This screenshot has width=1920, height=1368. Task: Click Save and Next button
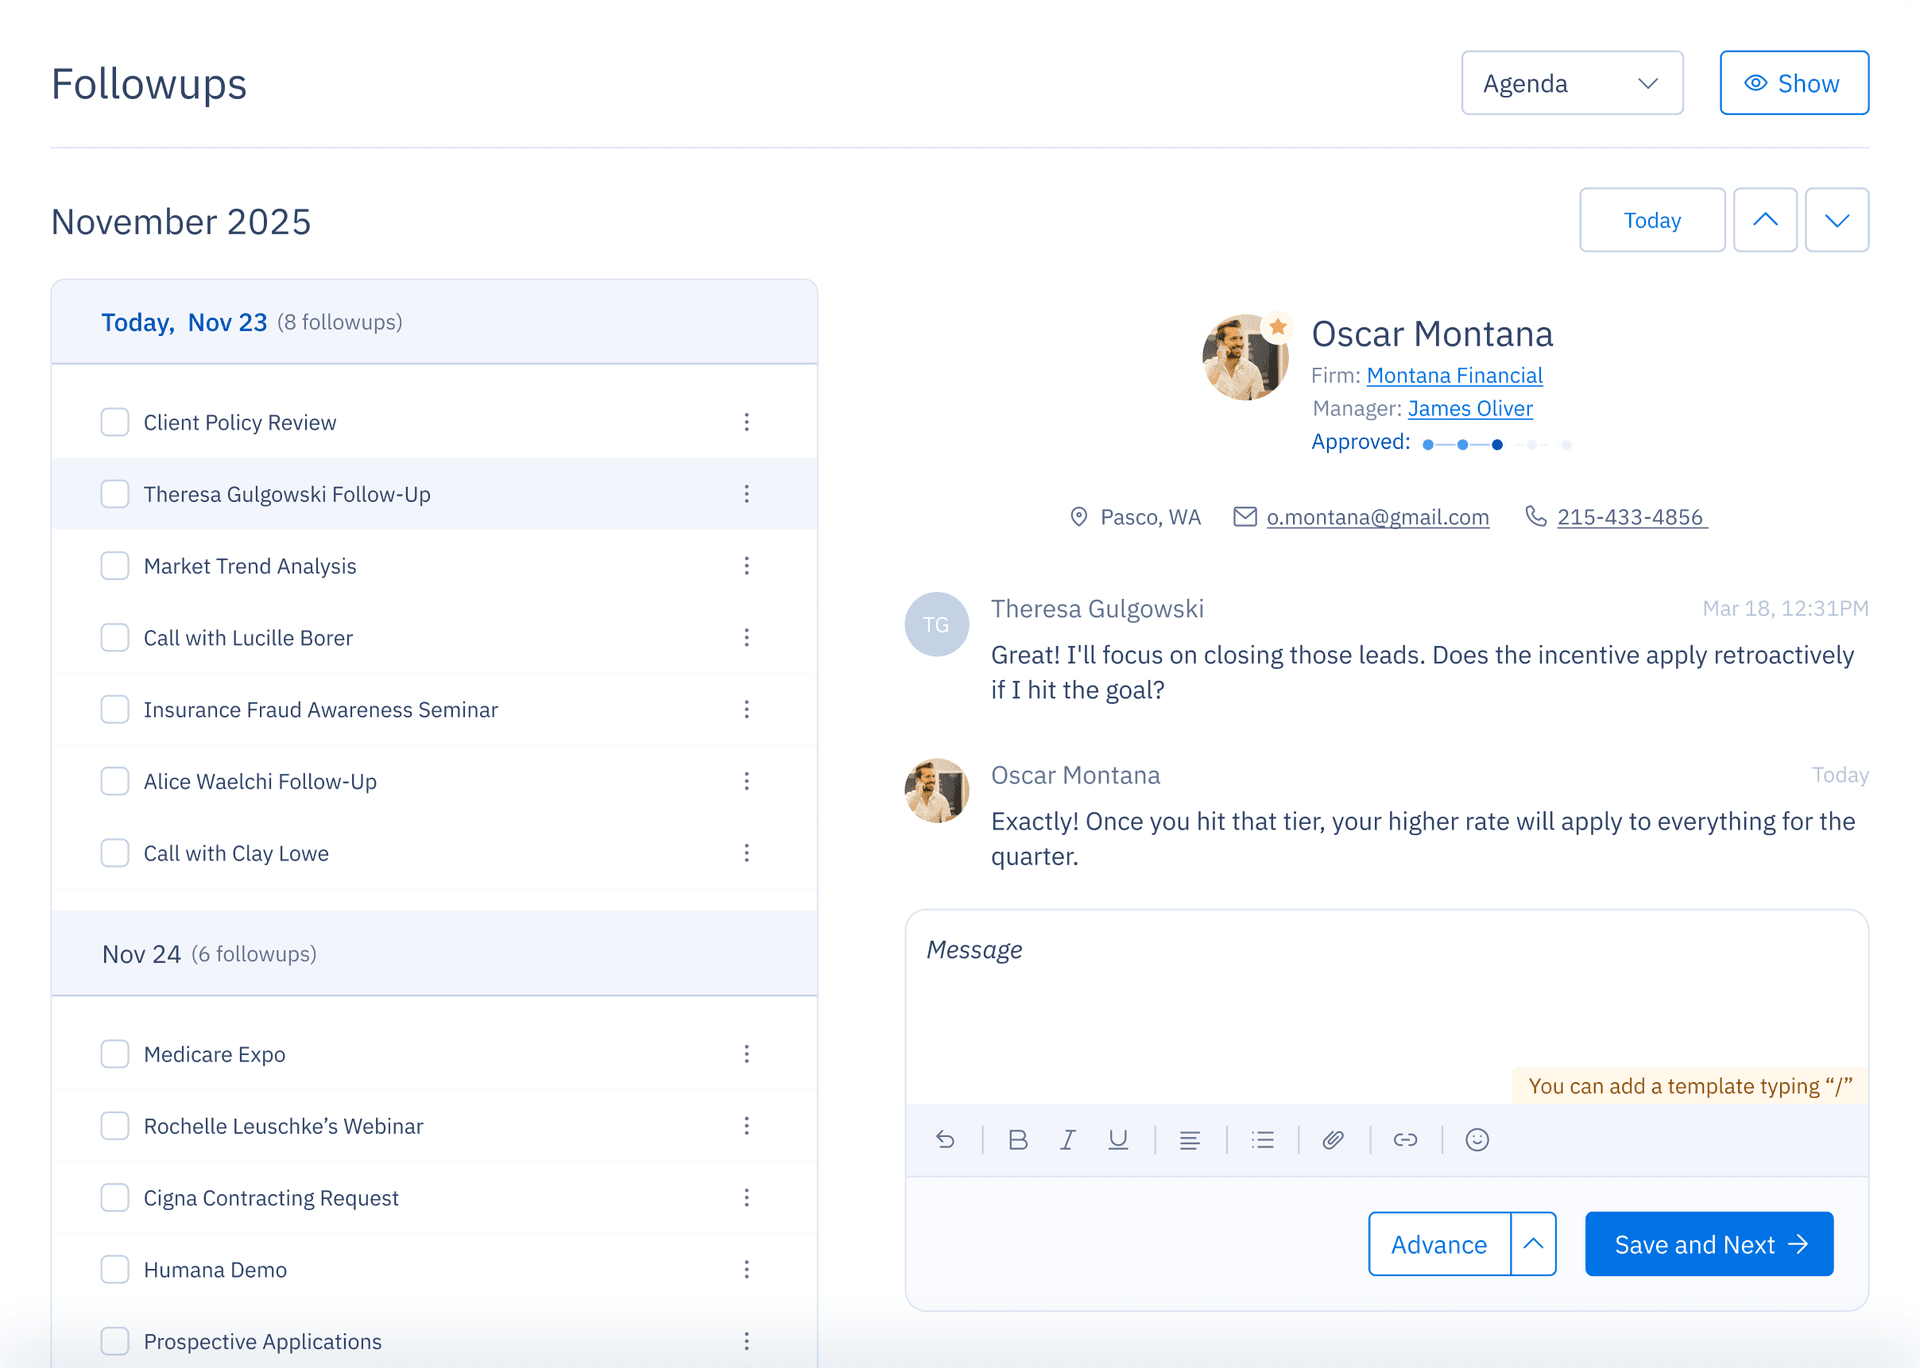[1708, 1244]
